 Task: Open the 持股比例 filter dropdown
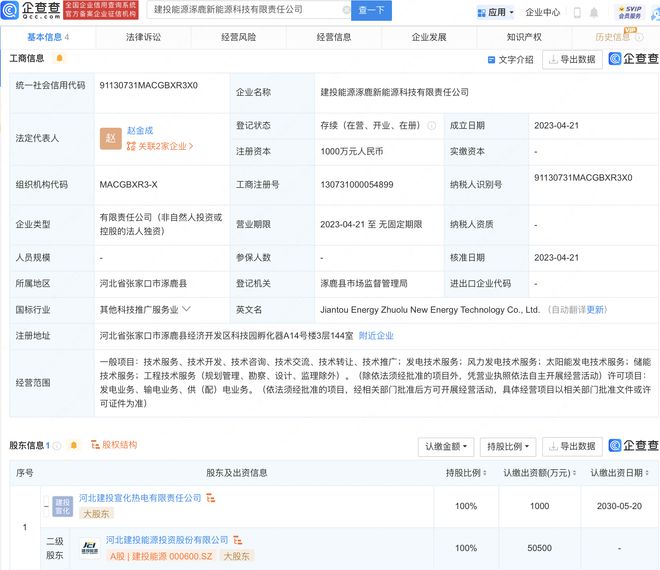click(x=508, y=447)
